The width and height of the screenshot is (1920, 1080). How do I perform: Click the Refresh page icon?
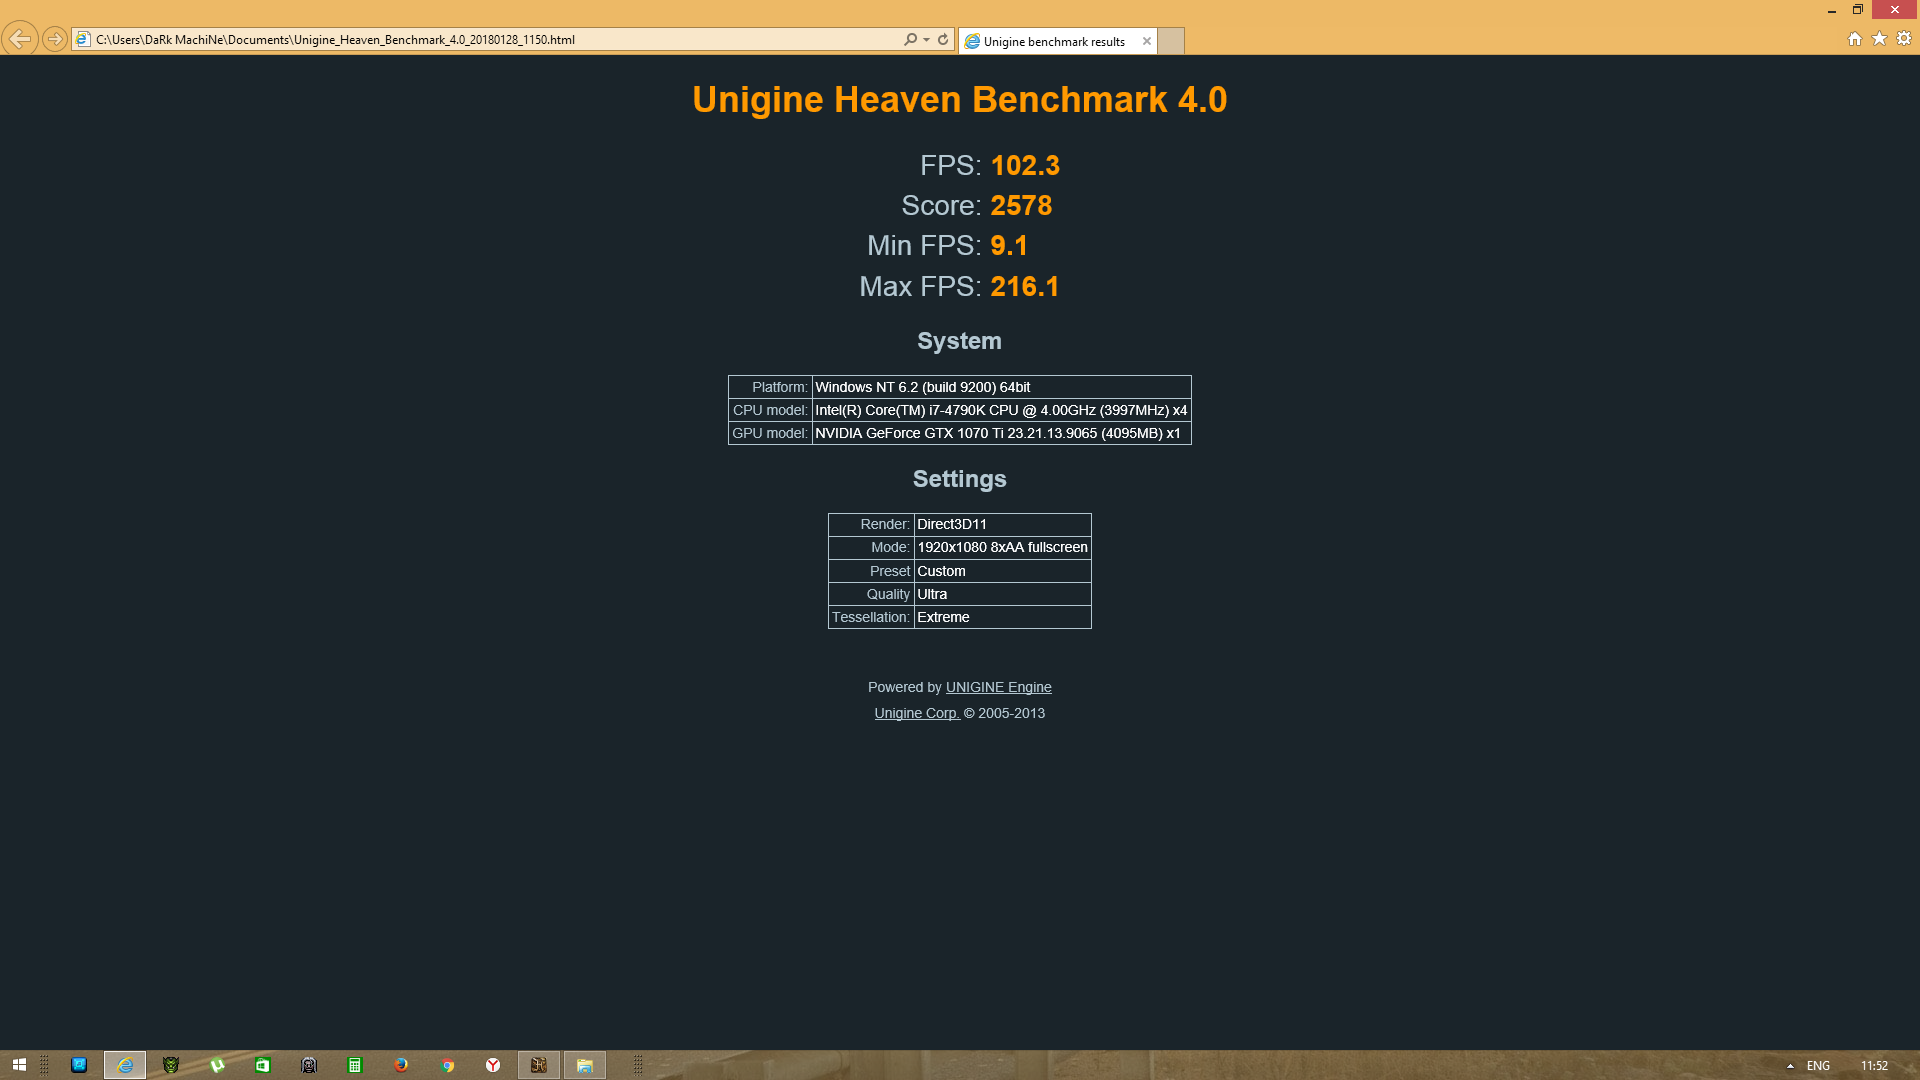click(943, 40)
